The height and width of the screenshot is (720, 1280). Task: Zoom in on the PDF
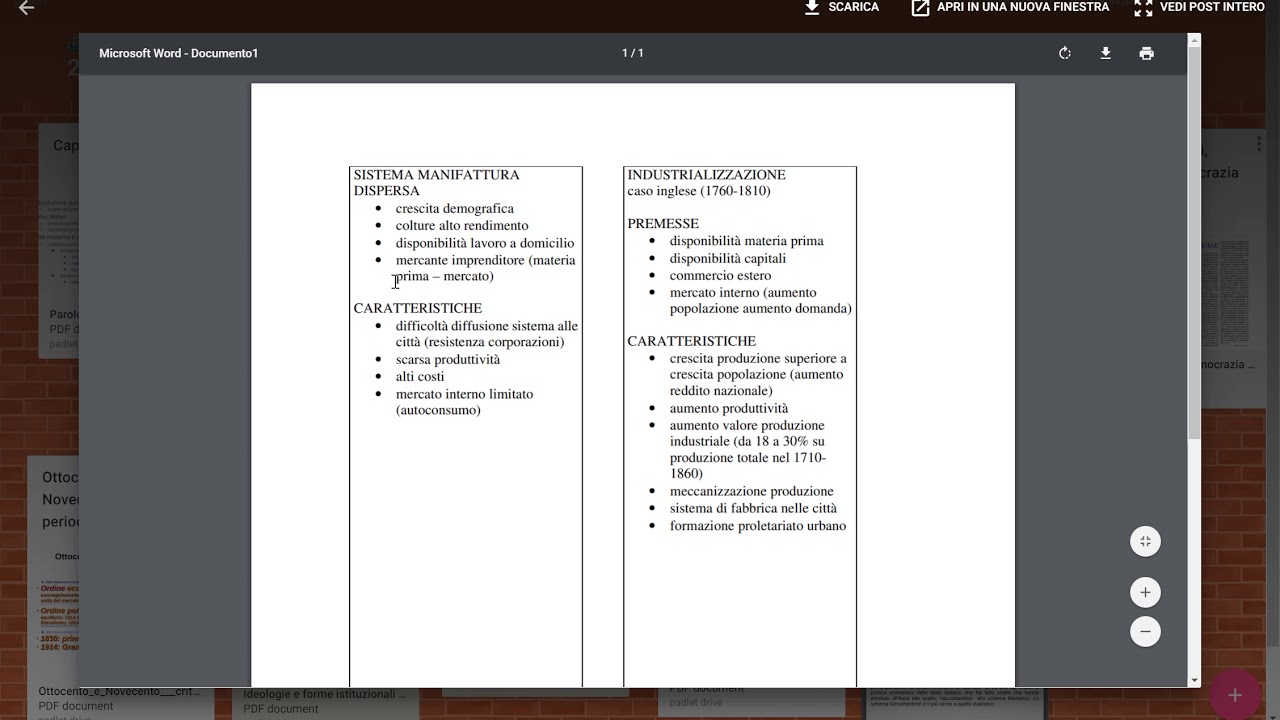pos(1145,592)
